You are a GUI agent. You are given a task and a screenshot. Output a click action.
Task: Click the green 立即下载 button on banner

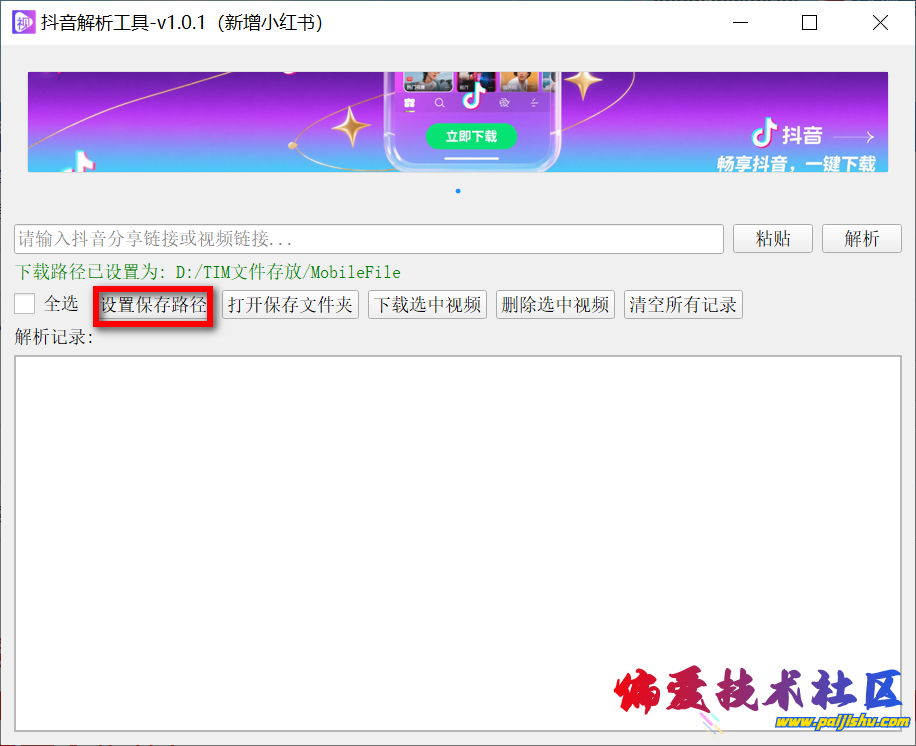click(471, 136)
